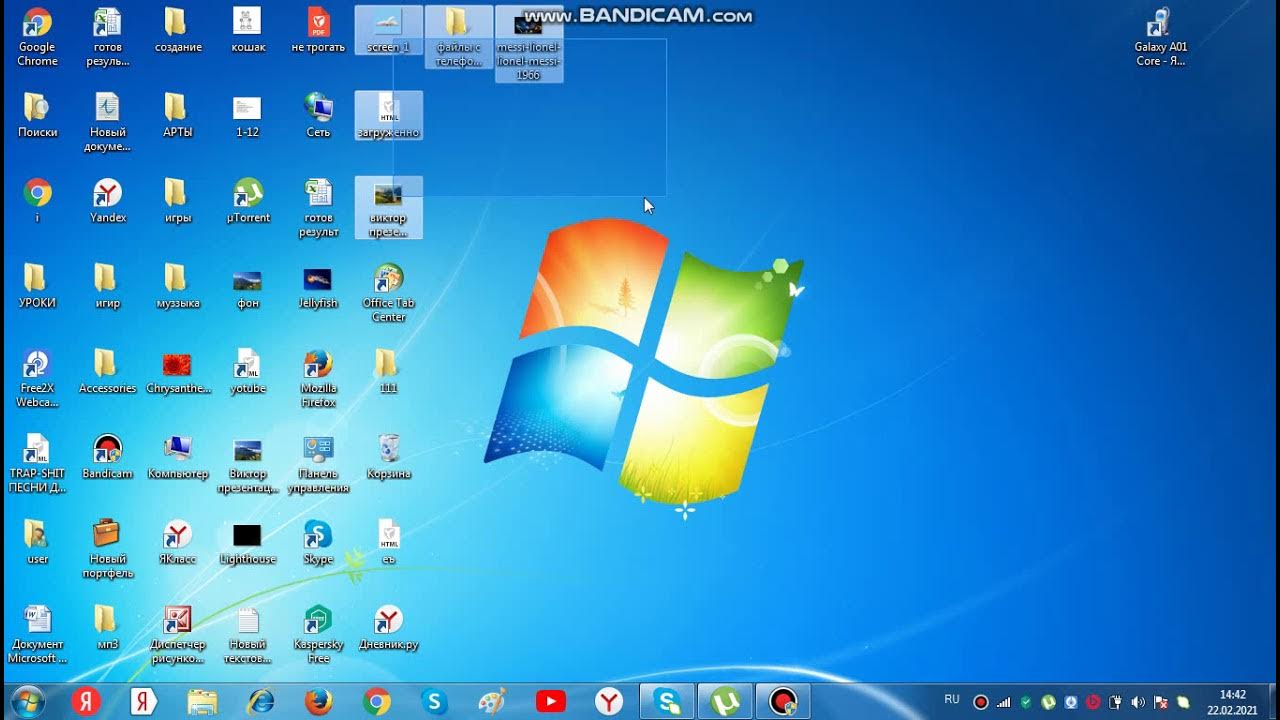
Task: Select the УРОКИ folder
Action: click(x=37, y=286)
